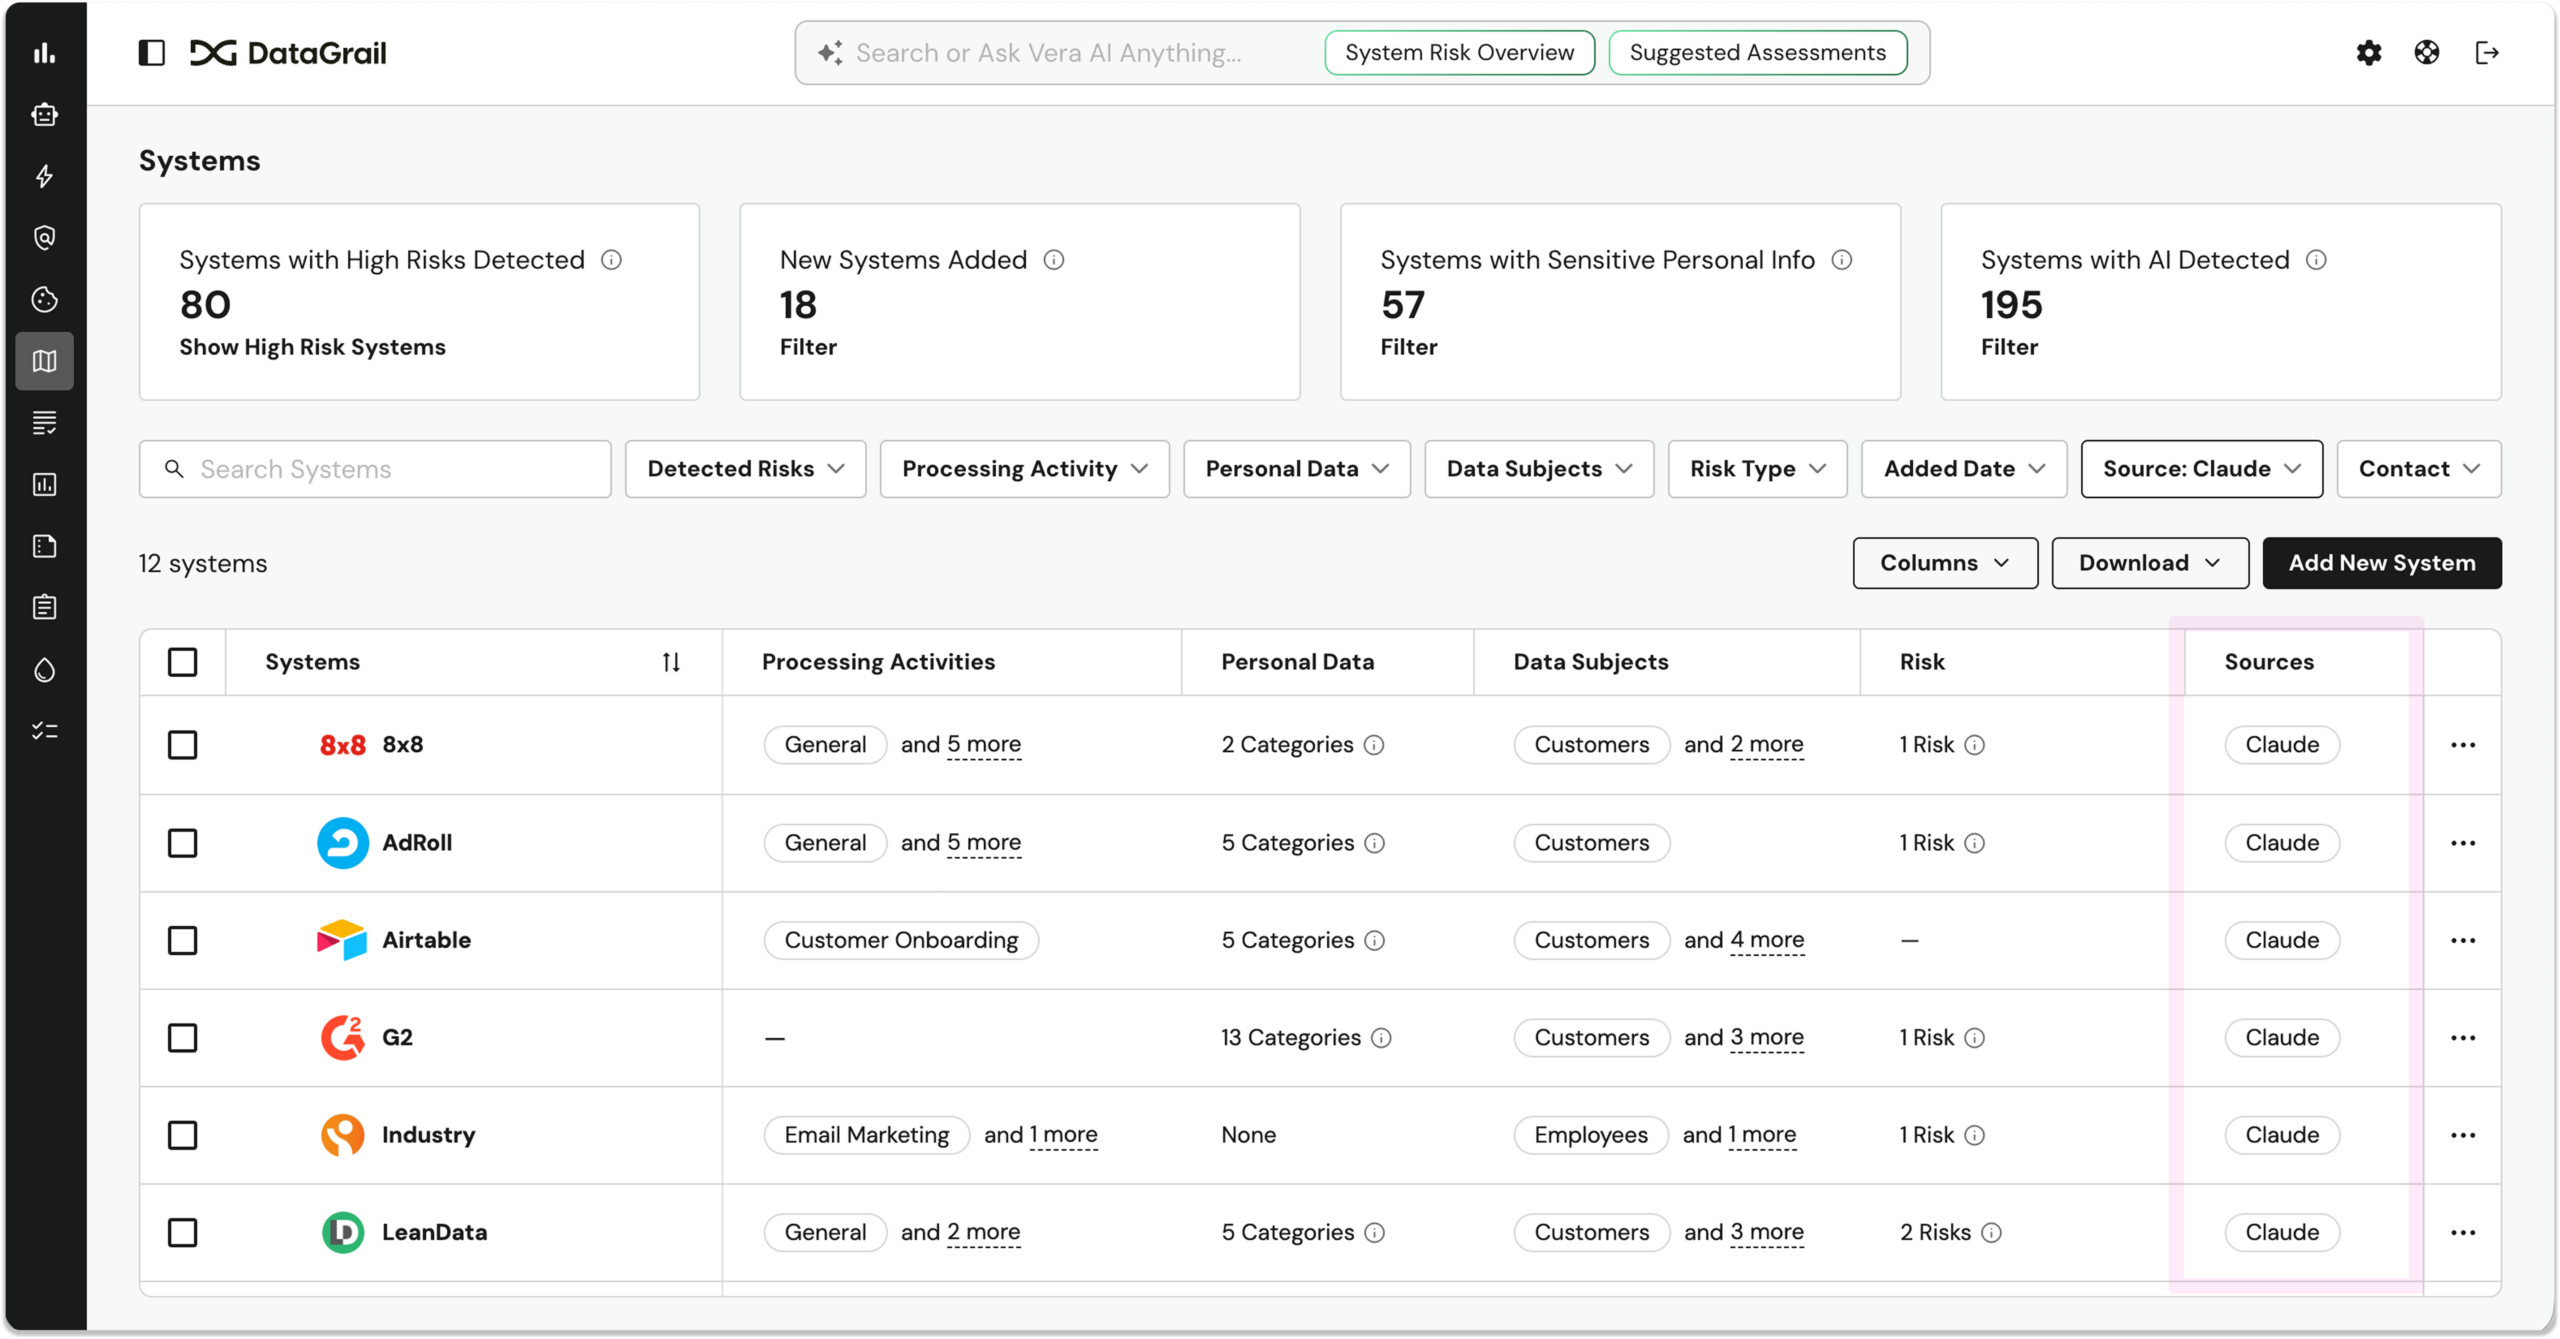
Task: Check the Industry row checkbox
Action: (182, 1136)
